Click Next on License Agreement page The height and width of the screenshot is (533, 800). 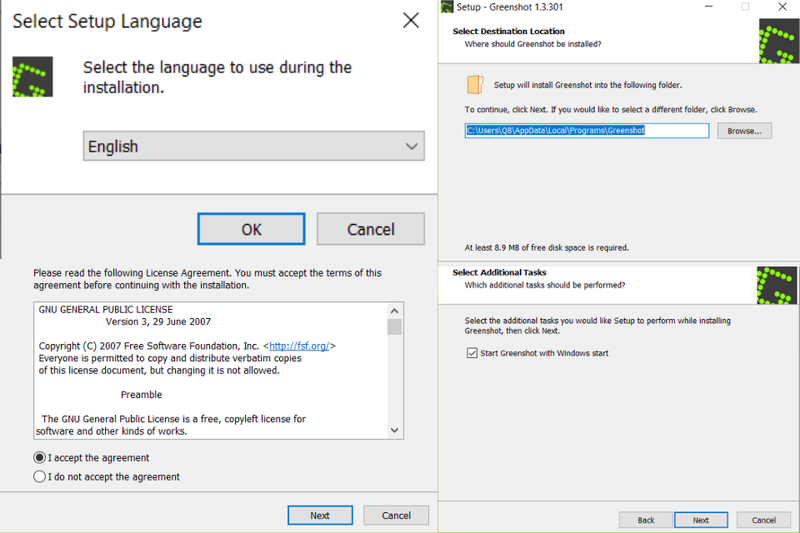(320, 515)
